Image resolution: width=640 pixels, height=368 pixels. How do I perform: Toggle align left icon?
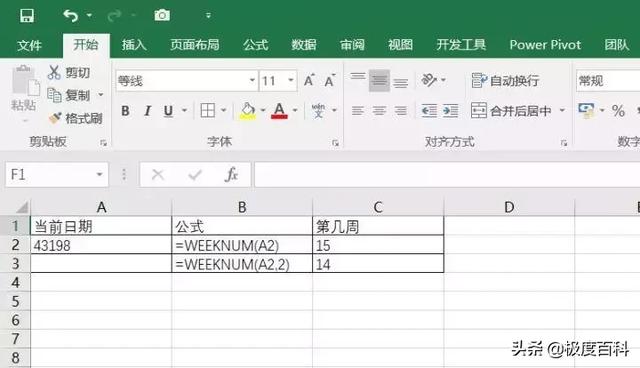coord(358,111)
